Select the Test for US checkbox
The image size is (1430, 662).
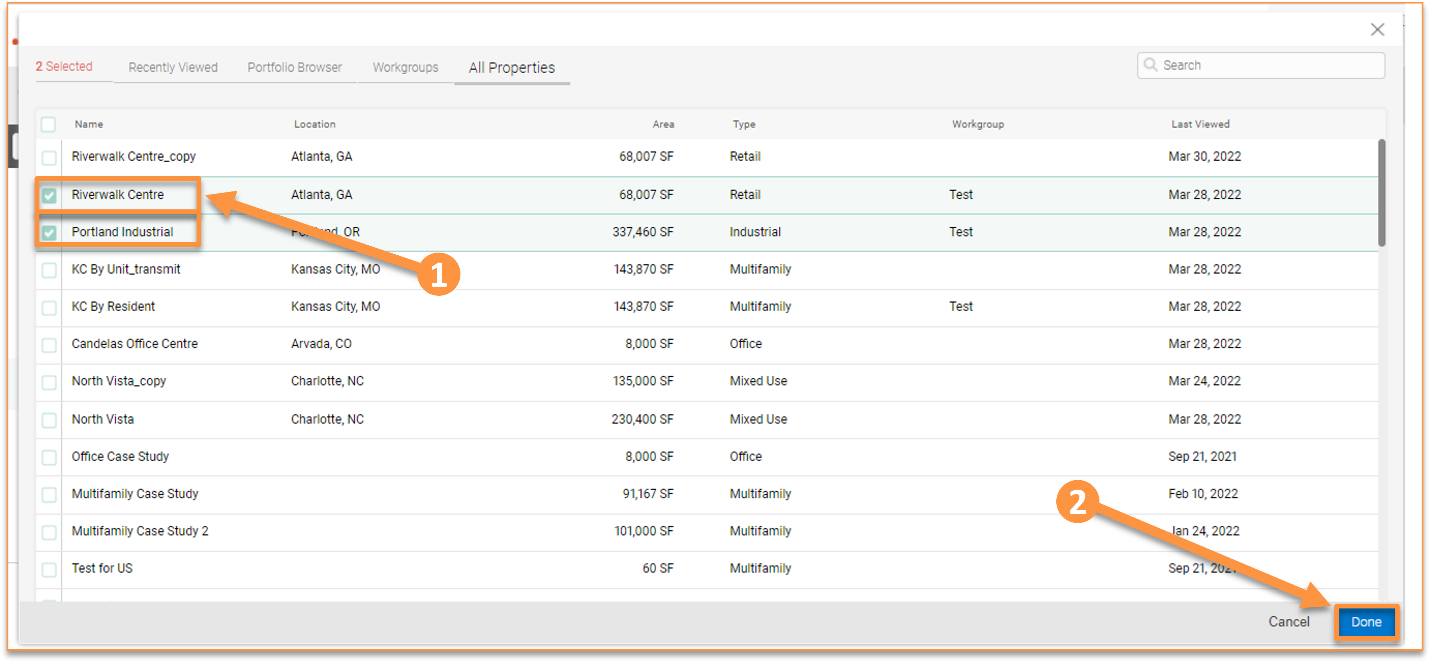point(48,568)
